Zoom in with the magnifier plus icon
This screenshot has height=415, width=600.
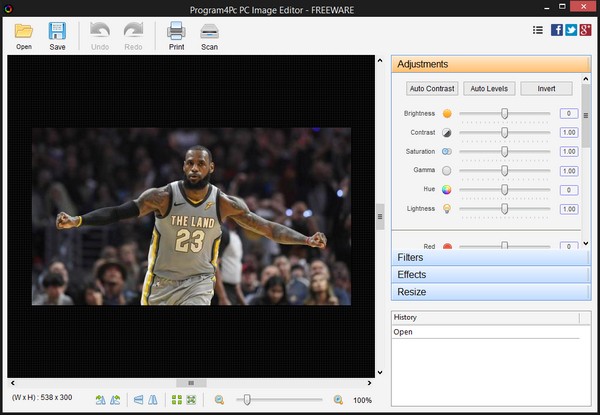pyautogui.click(x=338, y=400)
